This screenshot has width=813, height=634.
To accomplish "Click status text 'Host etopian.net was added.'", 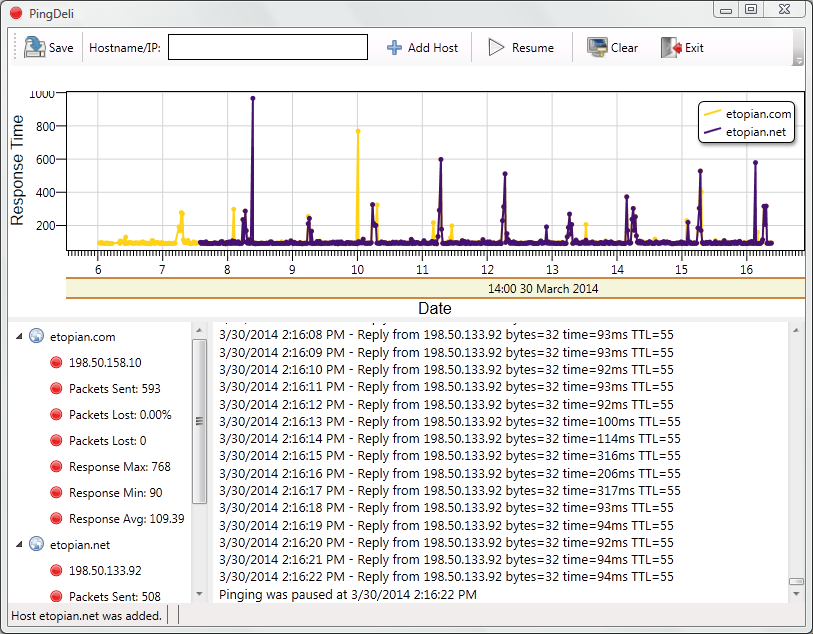I will (86, 616).
